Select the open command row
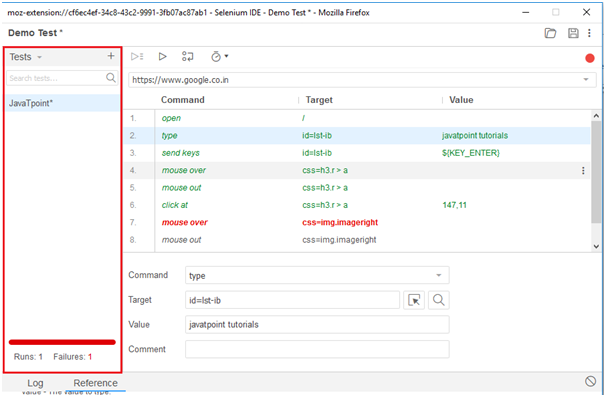The image size is (606, 397). click(357, 118)
